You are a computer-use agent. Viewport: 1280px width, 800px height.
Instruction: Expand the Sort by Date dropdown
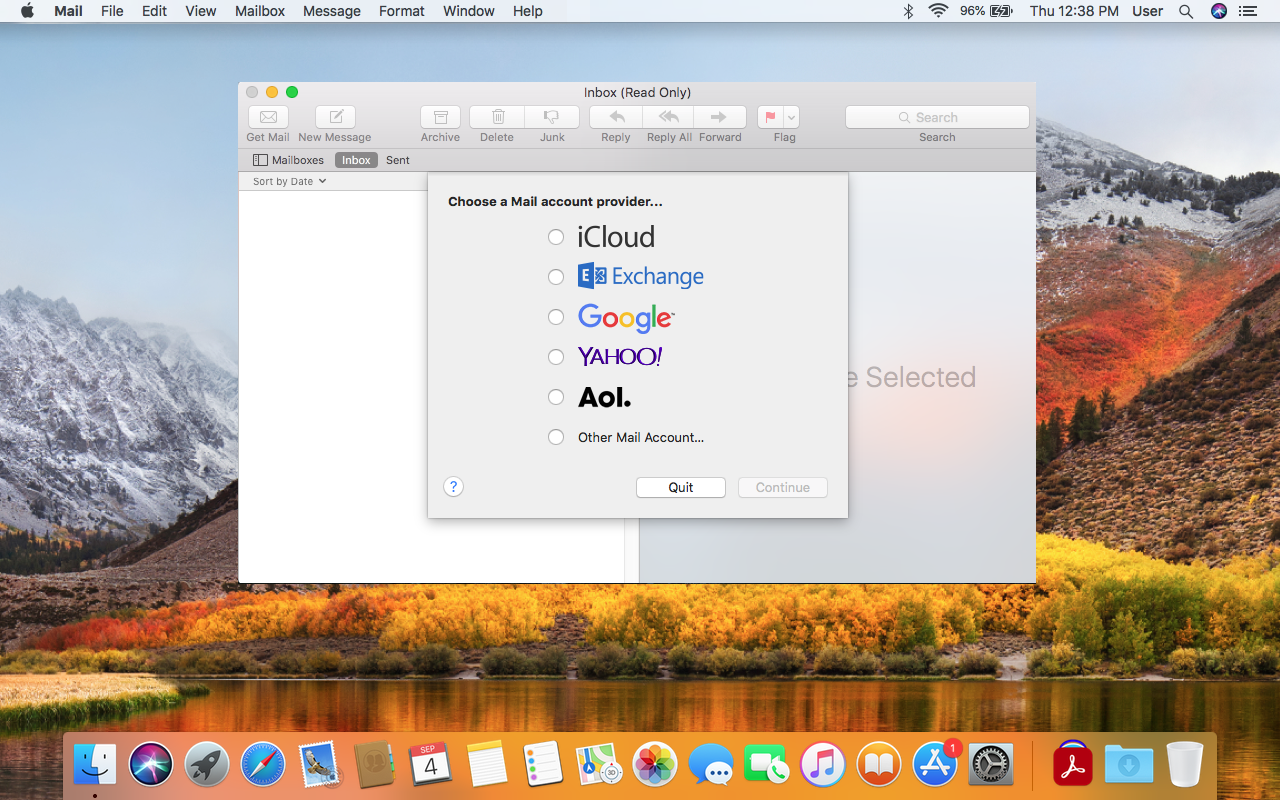tap(290, 182)
